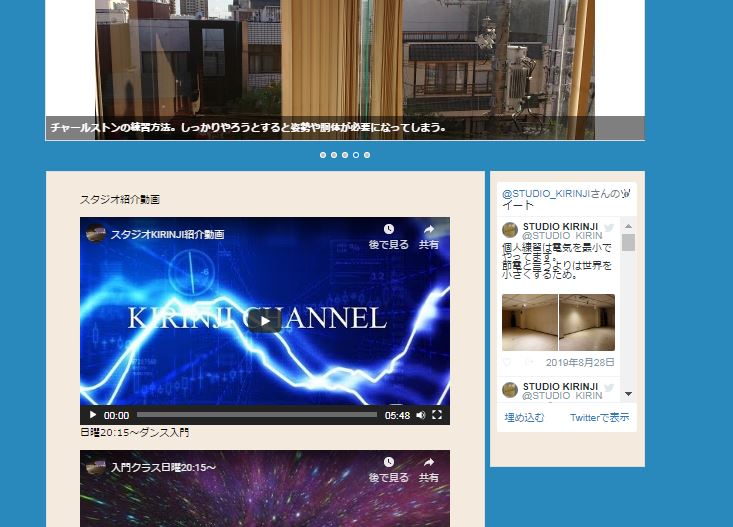Click the Twitter bird icon in first tweet
Image resolution: width=733 pixels, height=527 pixels.
coord(609,228)
